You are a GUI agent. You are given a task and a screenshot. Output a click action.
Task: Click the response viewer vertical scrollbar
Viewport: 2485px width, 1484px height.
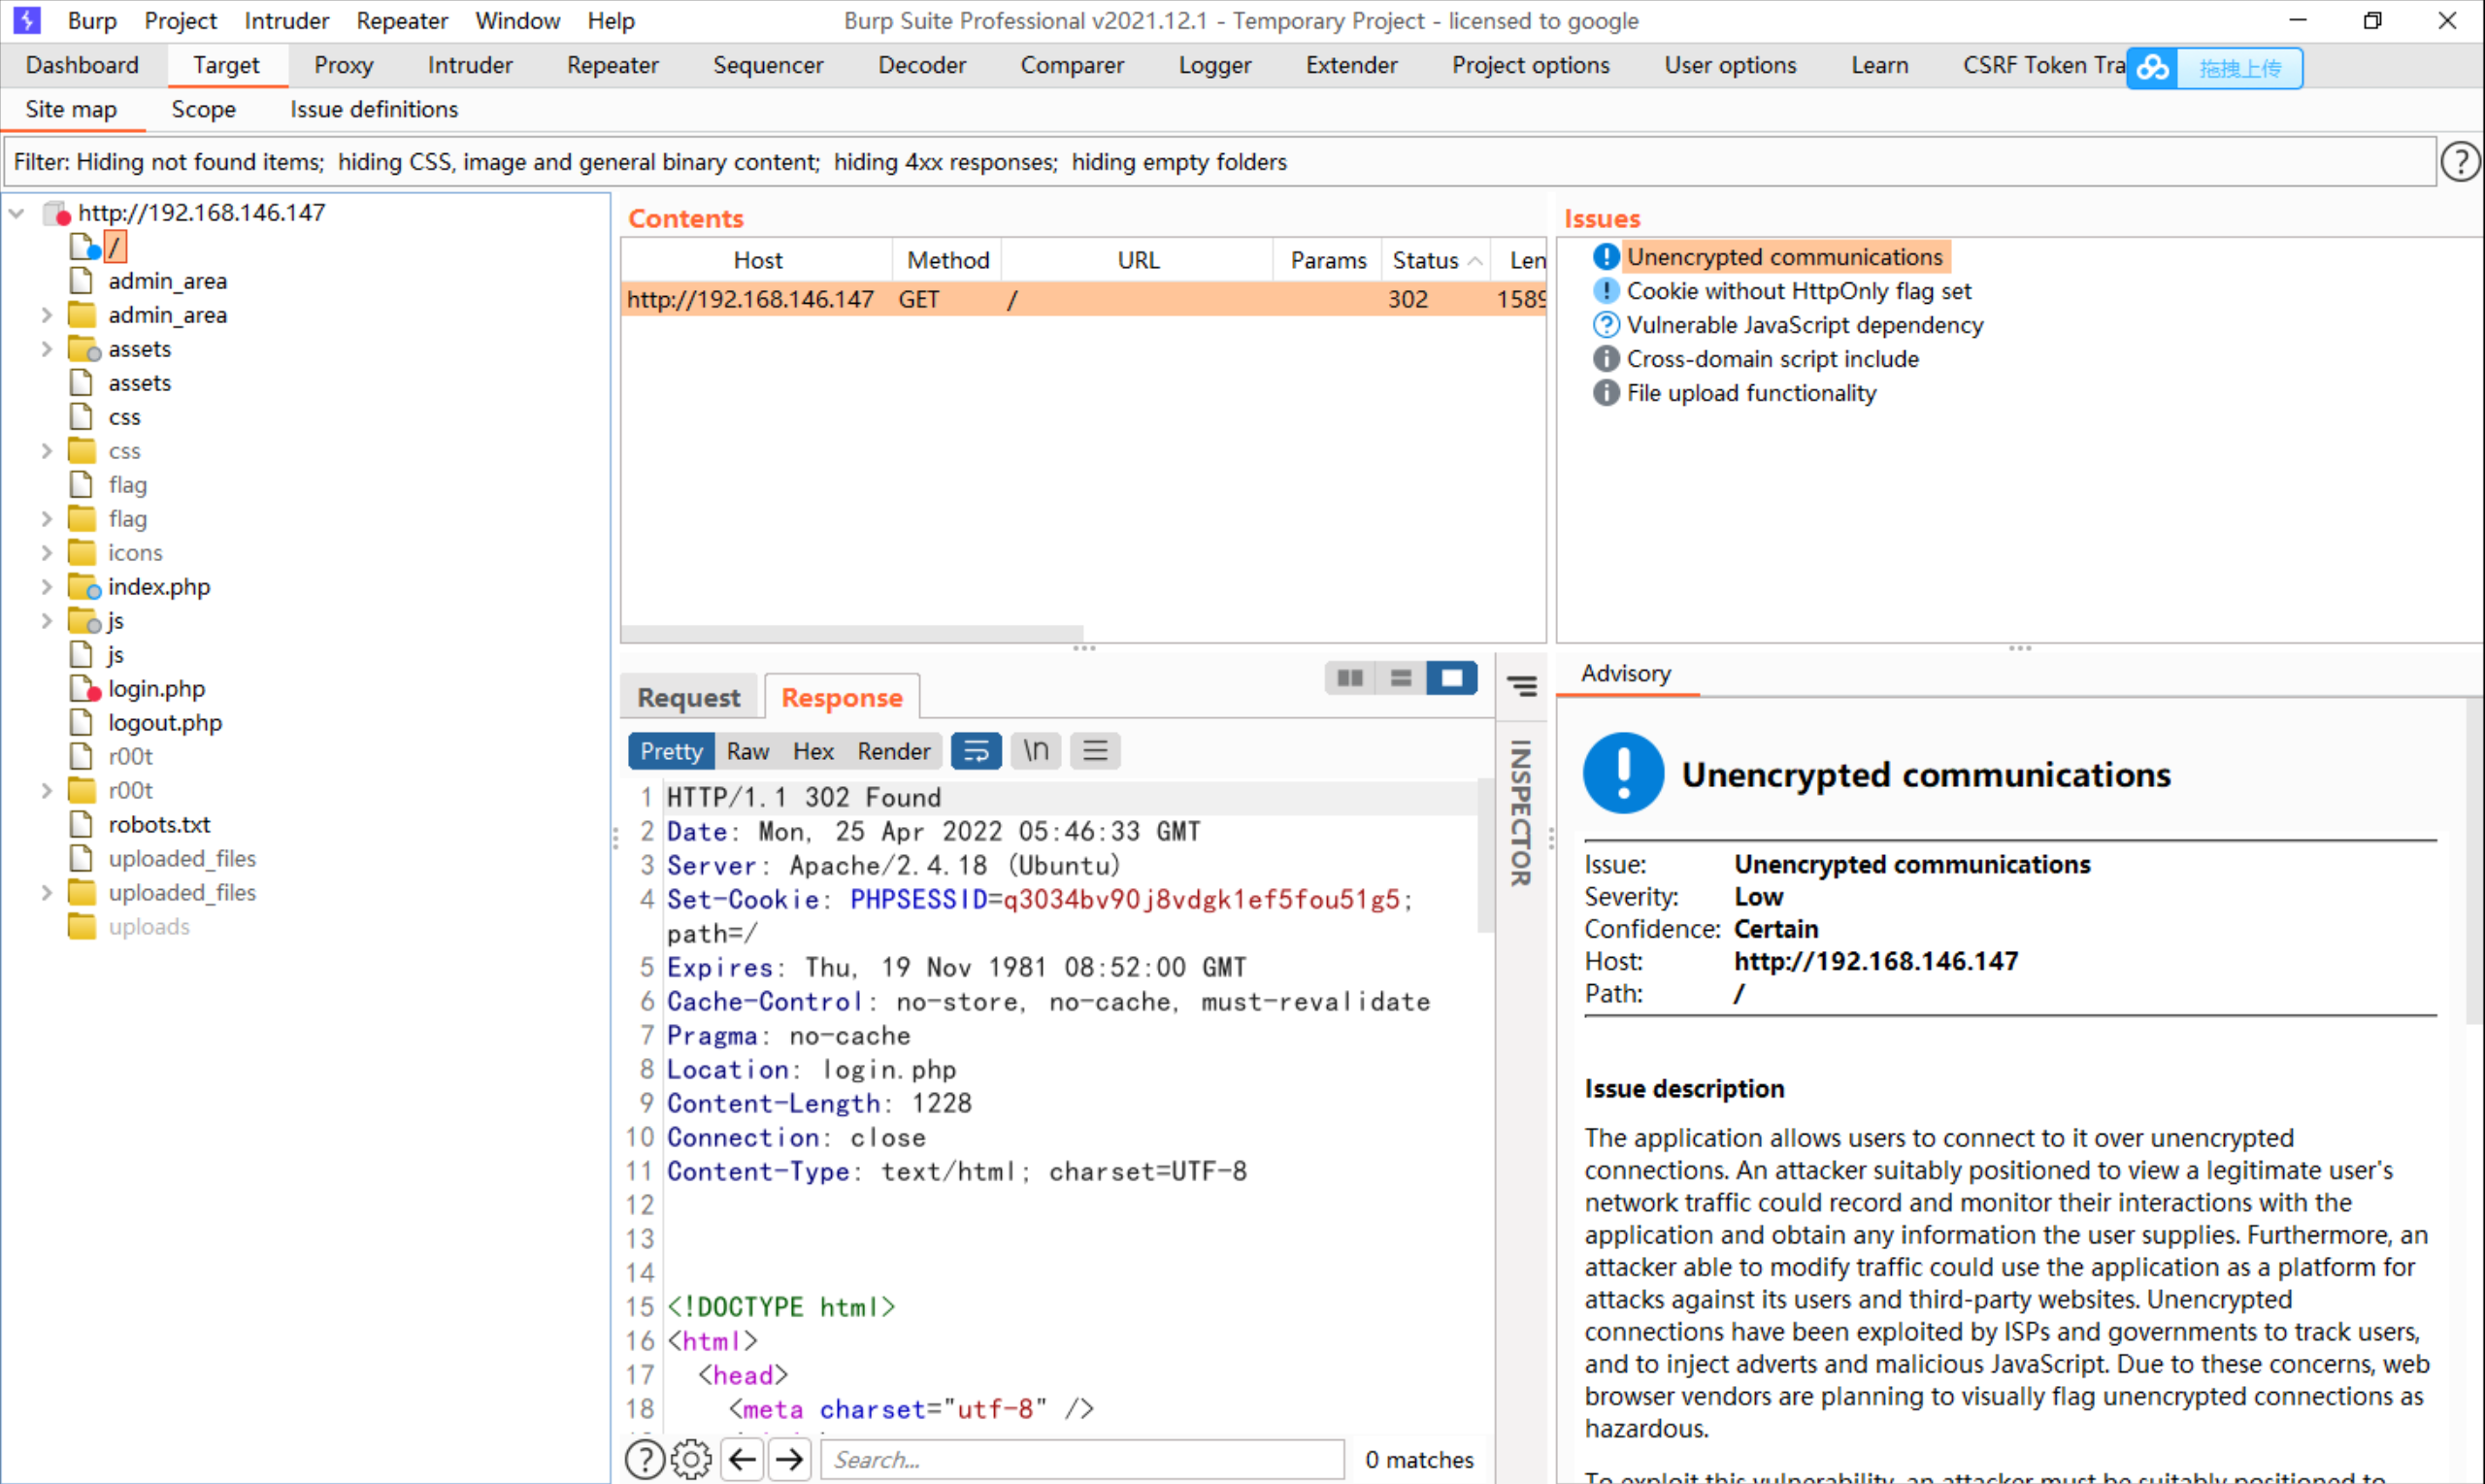[1484, 857]
